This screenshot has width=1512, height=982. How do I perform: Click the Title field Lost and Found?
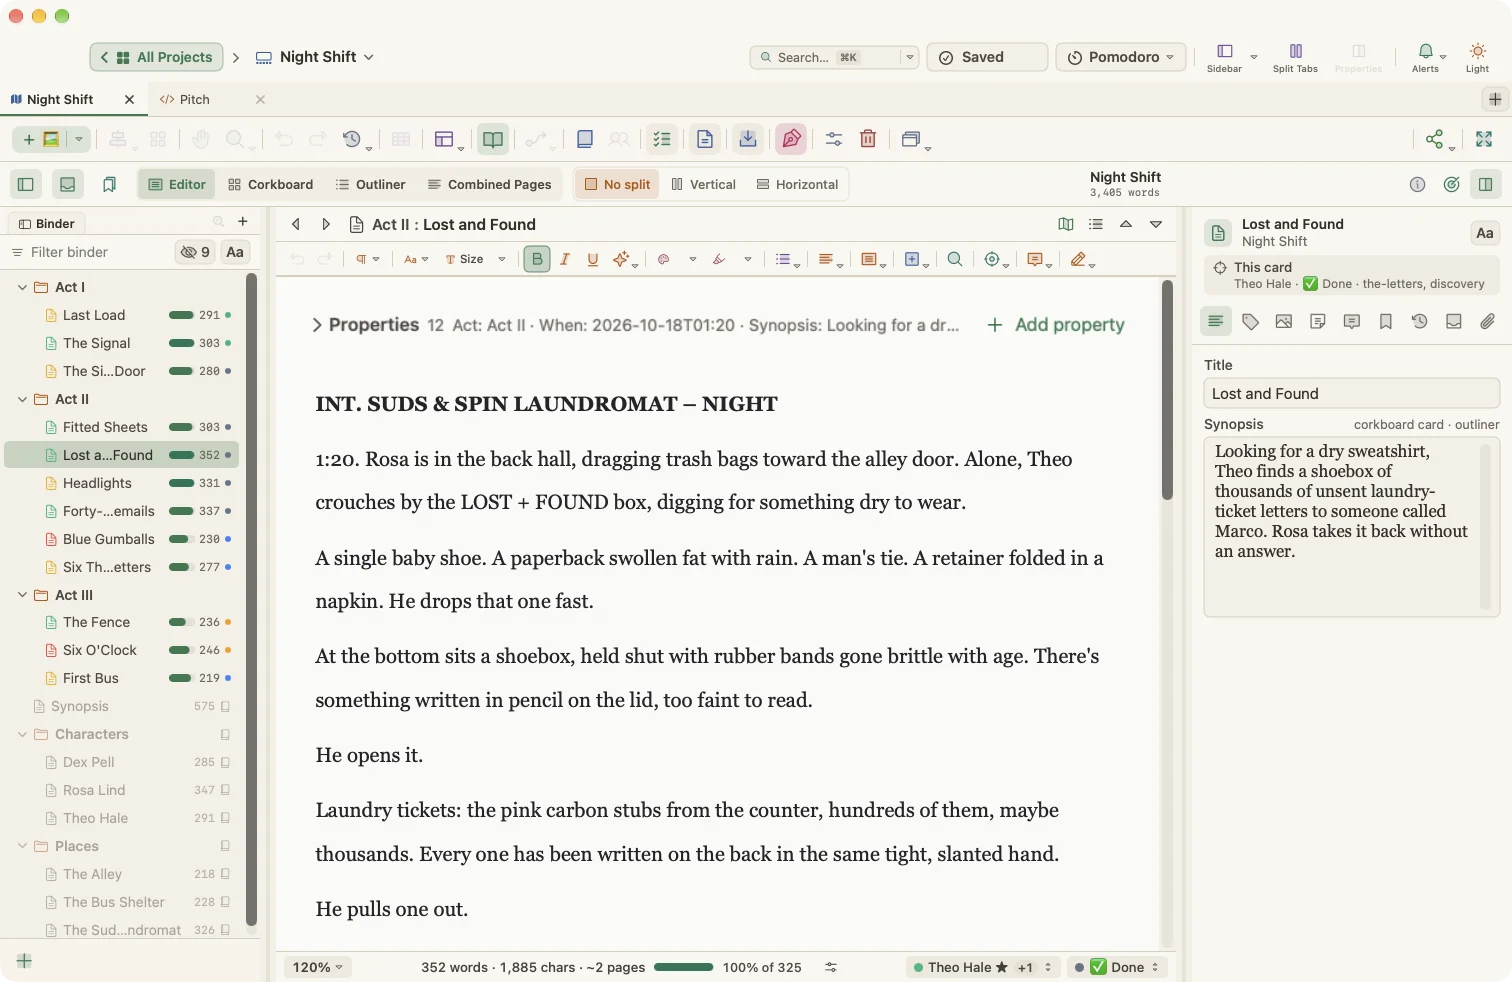pos(1351,393)
